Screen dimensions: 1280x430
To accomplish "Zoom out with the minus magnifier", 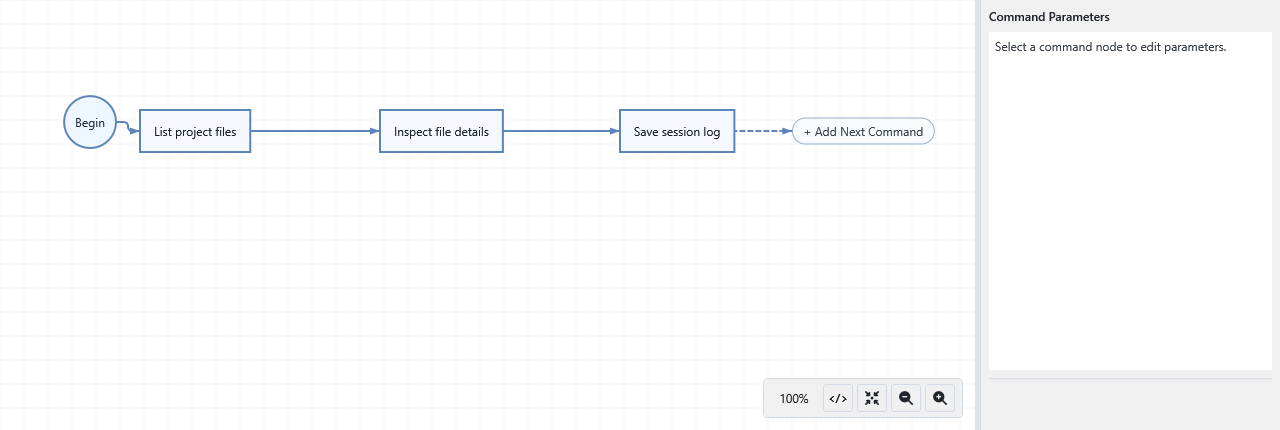I will tap(906, 398).
